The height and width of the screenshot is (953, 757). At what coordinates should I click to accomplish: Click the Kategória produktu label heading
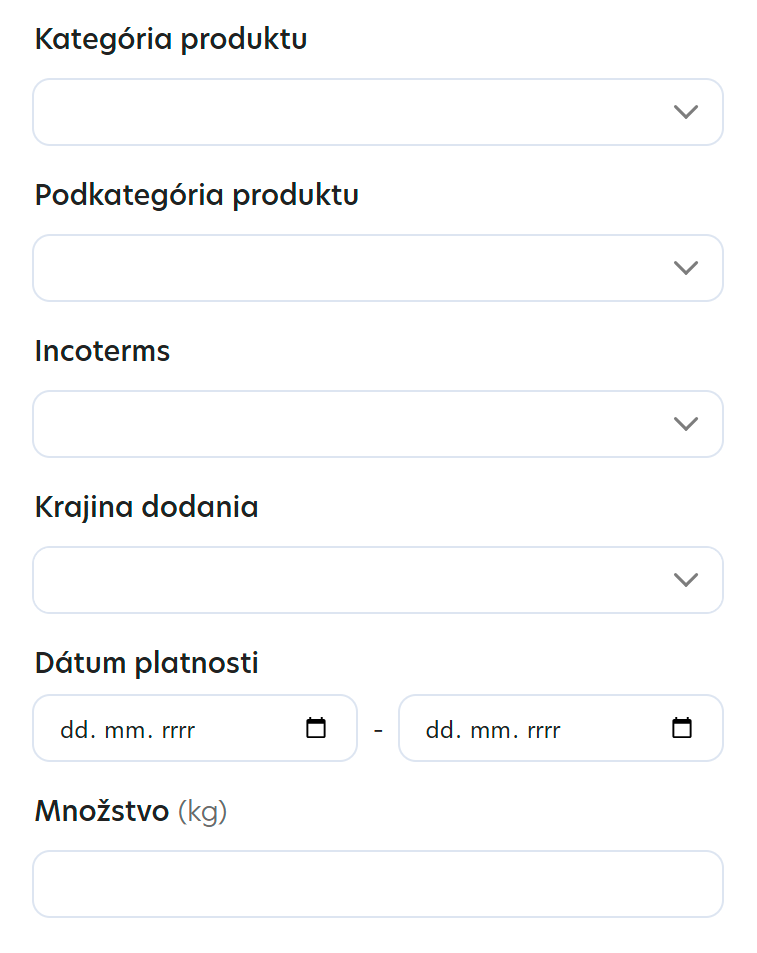pyautogui.click(x=170, y=40)
